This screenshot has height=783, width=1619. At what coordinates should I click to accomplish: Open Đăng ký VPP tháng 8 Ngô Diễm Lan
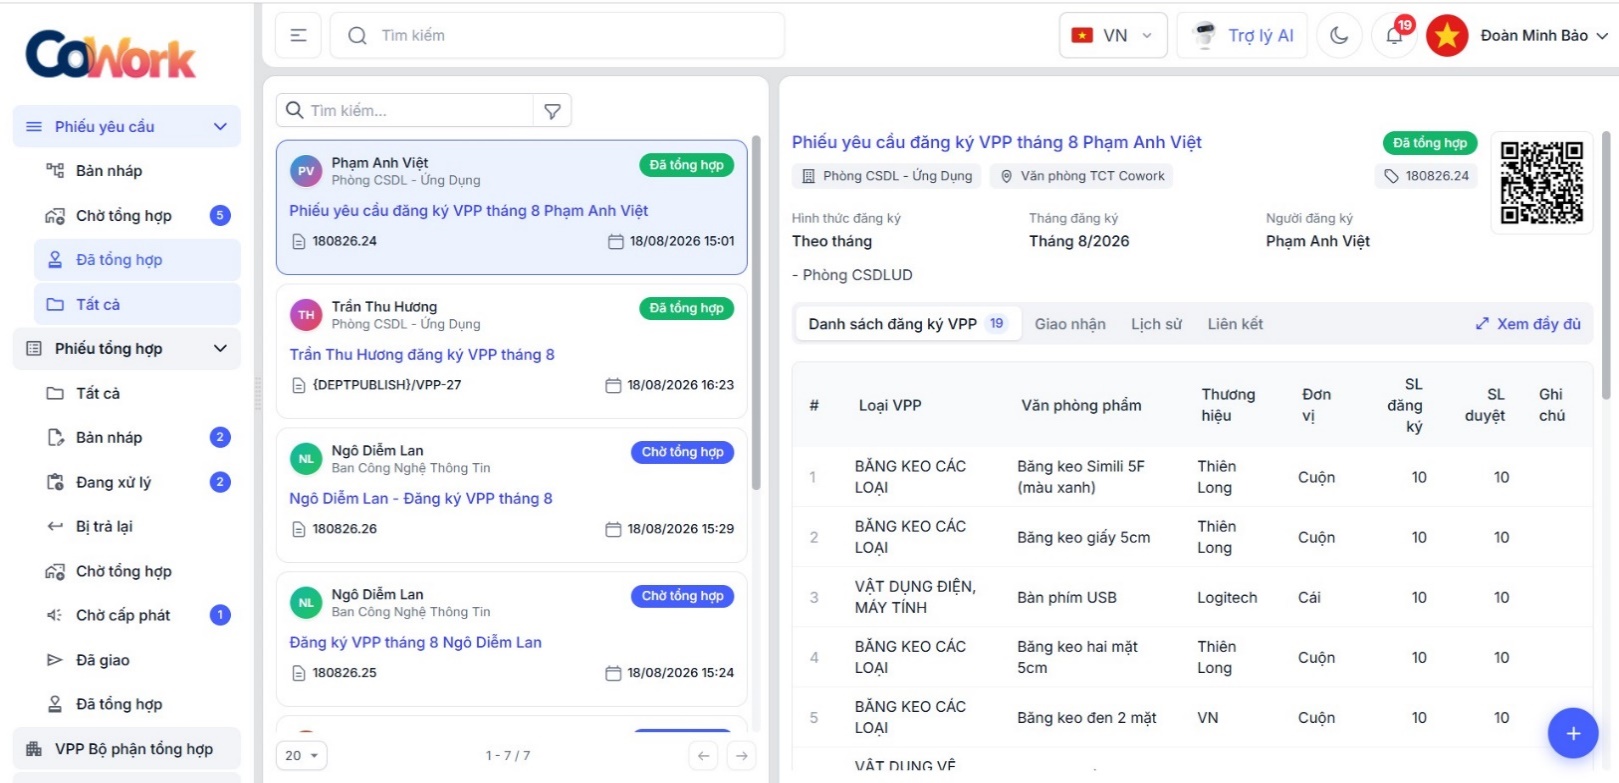(x=416, y=643)
